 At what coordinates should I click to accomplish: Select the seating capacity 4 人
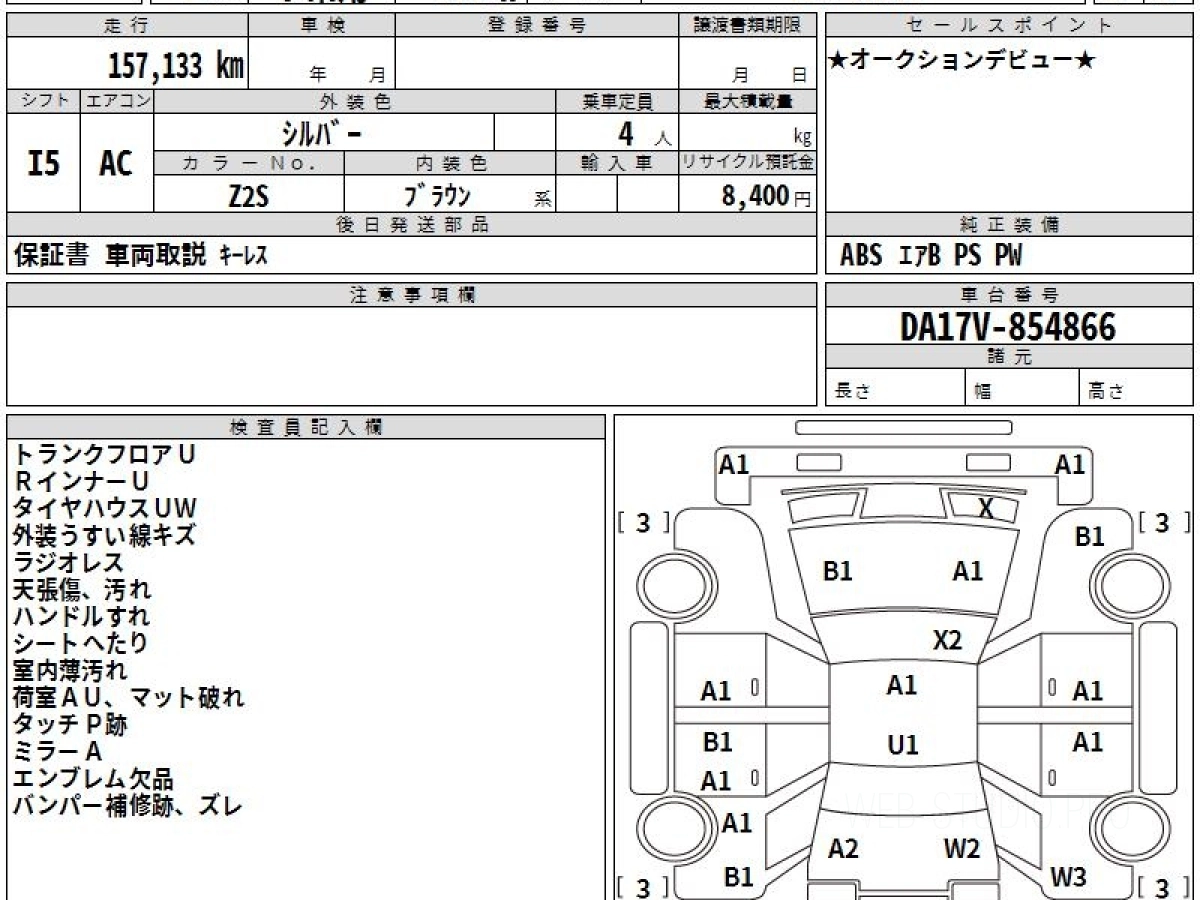click(644, 133)
